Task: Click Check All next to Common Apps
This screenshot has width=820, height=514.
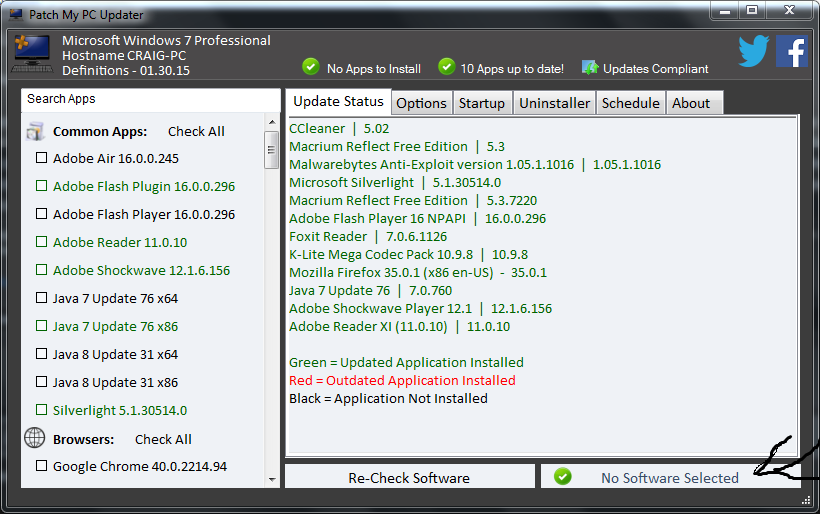Action: pyautogui.click(x=196, y=132)
